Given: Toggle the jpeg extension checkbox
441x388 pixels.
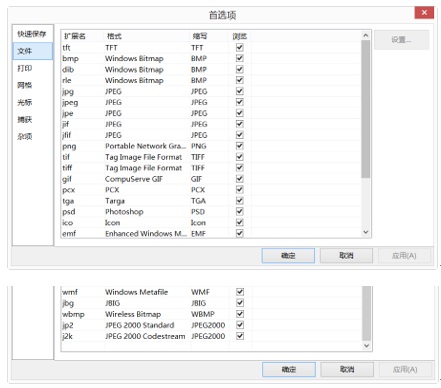Looking at the screenshot, I should [239, 102].
